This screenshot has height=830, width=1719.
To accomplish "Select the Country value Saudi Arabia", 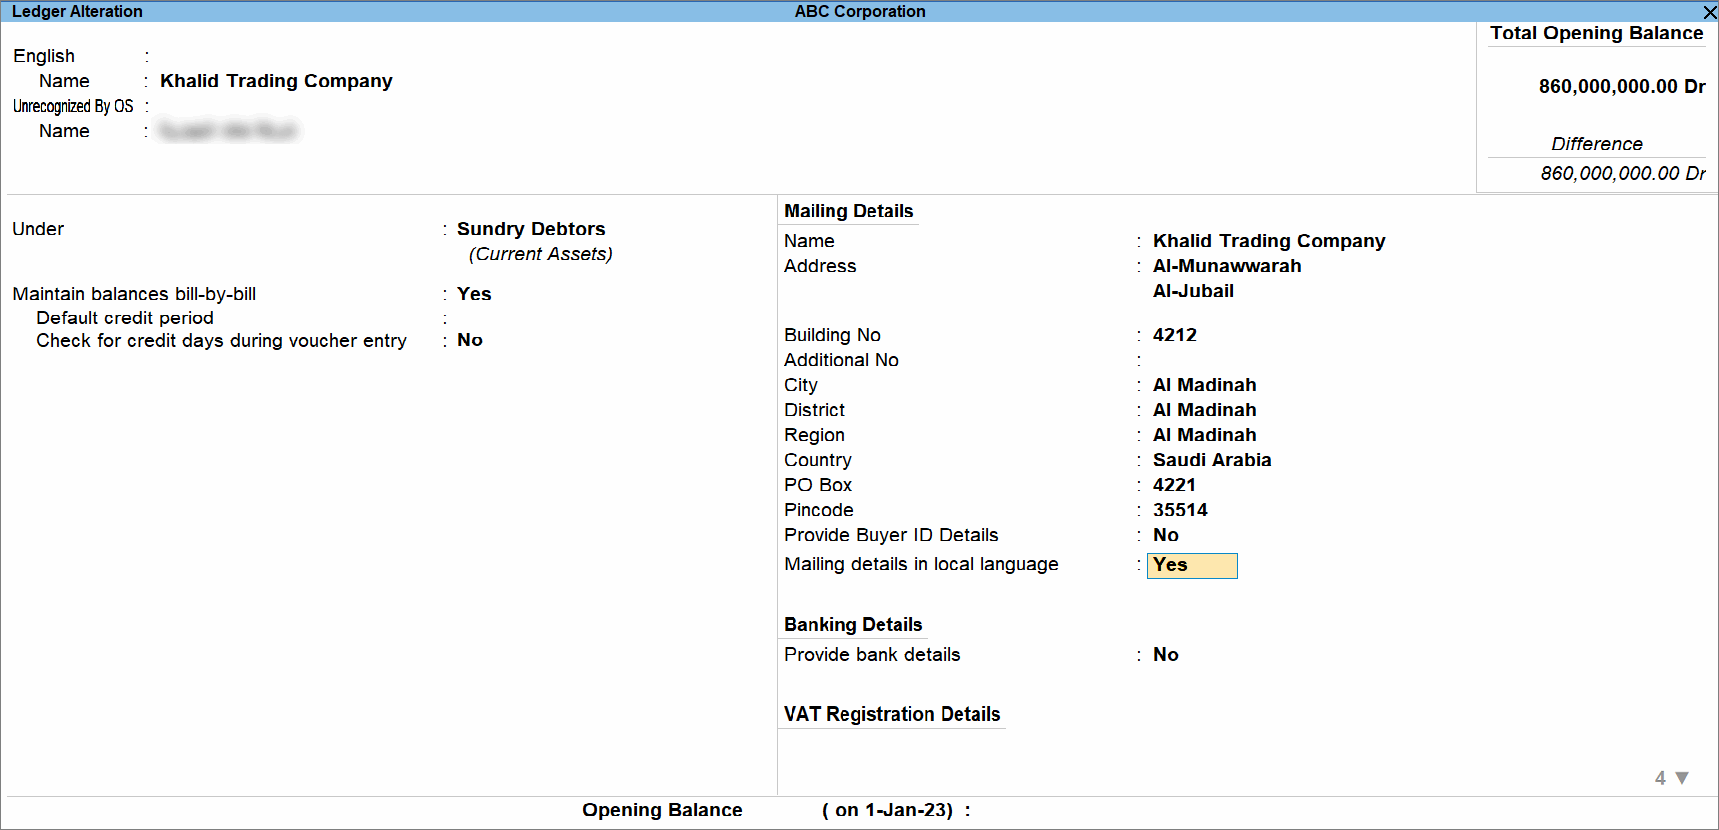I will coord(1212,460).
